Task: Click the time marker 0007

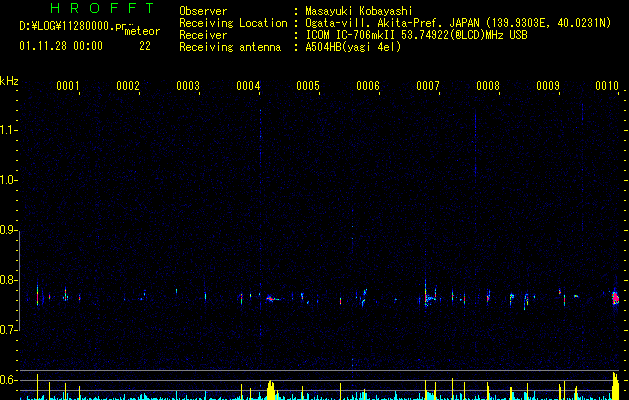Action: (428, 86)
